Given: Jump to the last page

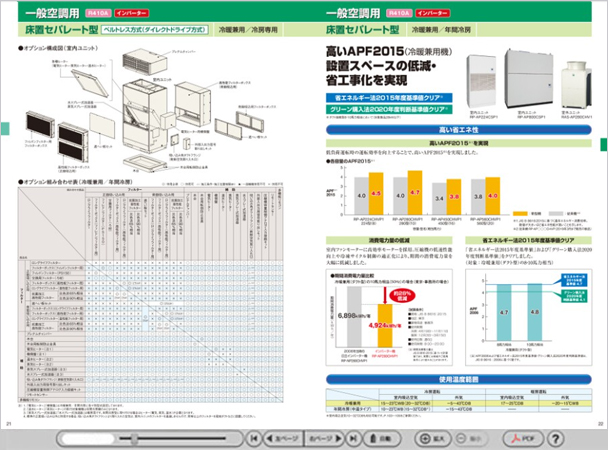Looking at the screenshot, I should (353, 438).
